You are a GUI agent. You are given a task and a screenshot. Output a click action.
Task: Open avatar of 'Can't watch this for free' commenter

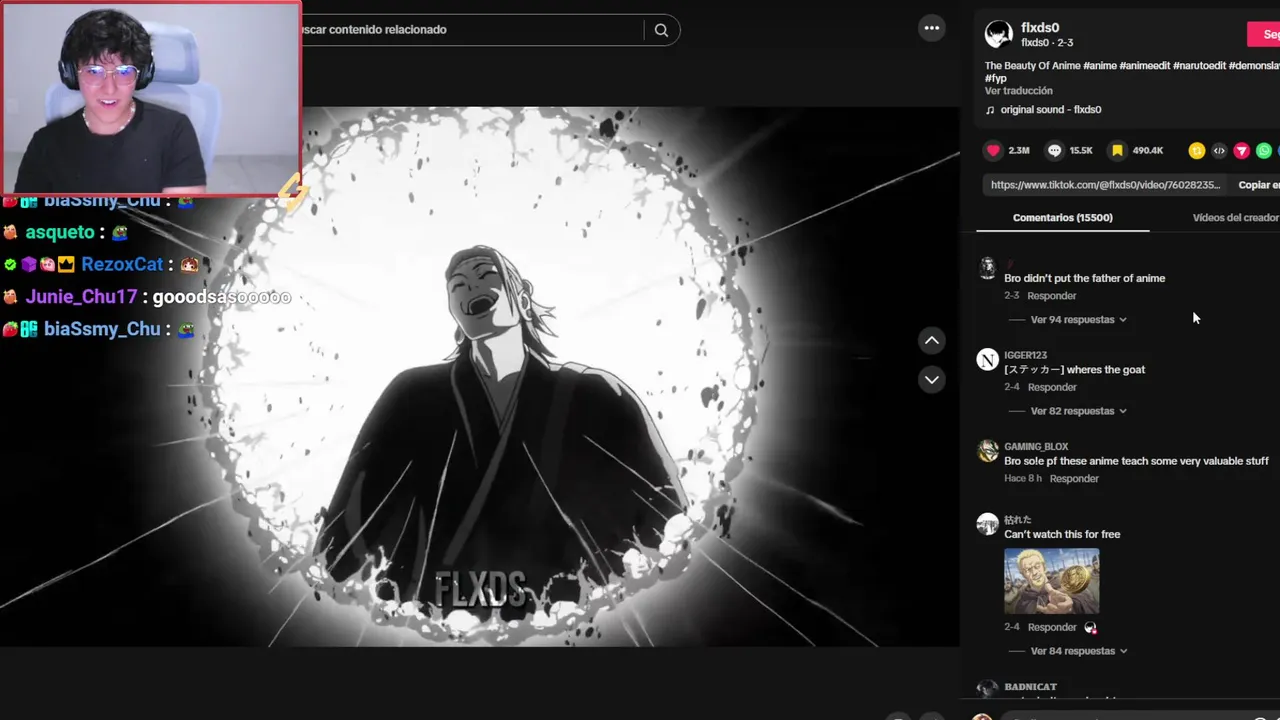[x=987, y=524]
